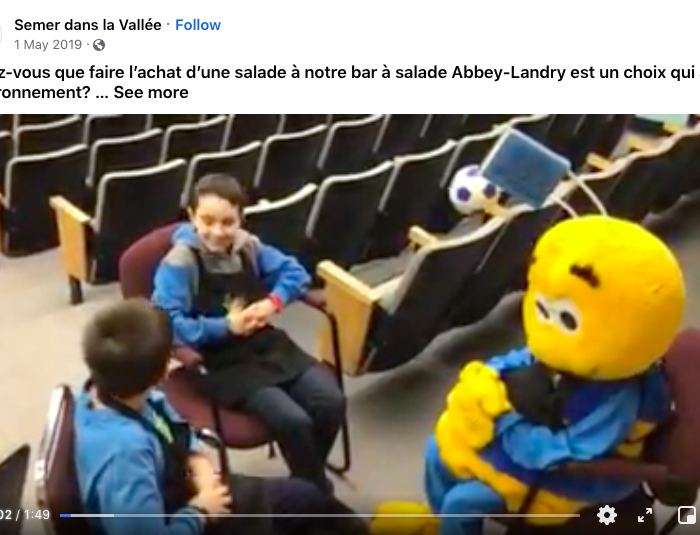
Task: Expand the video to fullscreen
Action: point(645,515)
